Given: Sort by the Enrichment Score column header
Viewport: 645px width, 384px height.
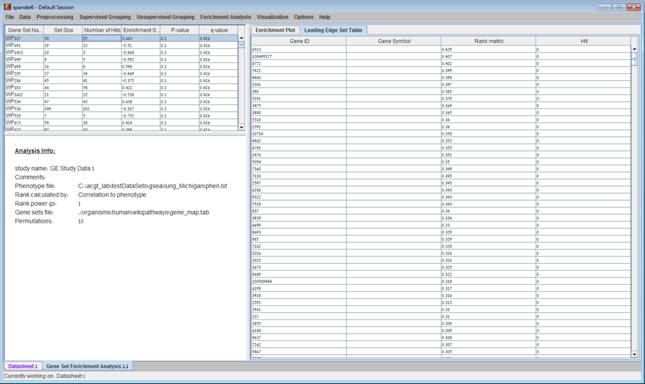Looking at the screenshot, I should 141,30.
